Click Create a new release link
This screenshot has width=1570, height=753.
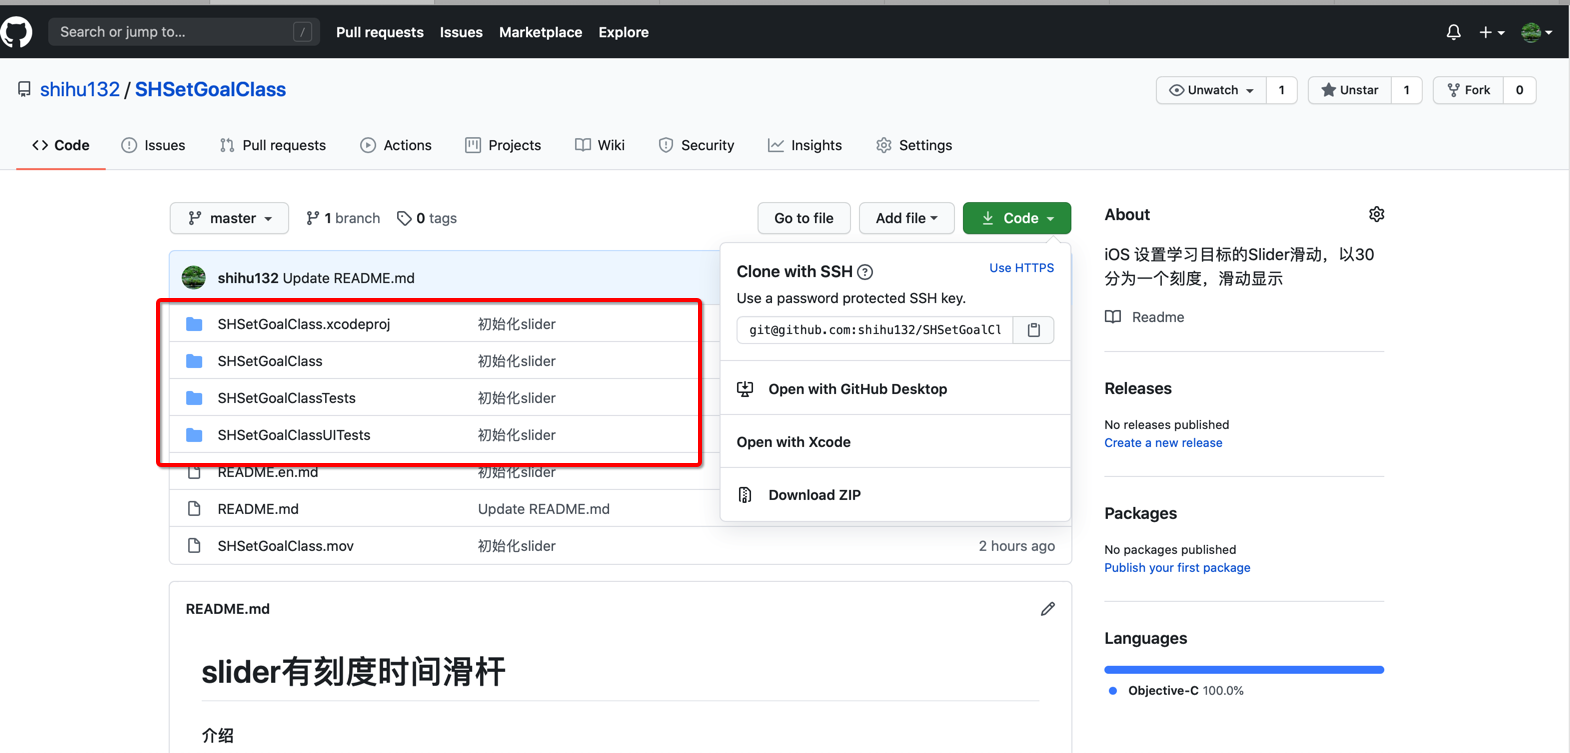click(x=1163, y=443)
